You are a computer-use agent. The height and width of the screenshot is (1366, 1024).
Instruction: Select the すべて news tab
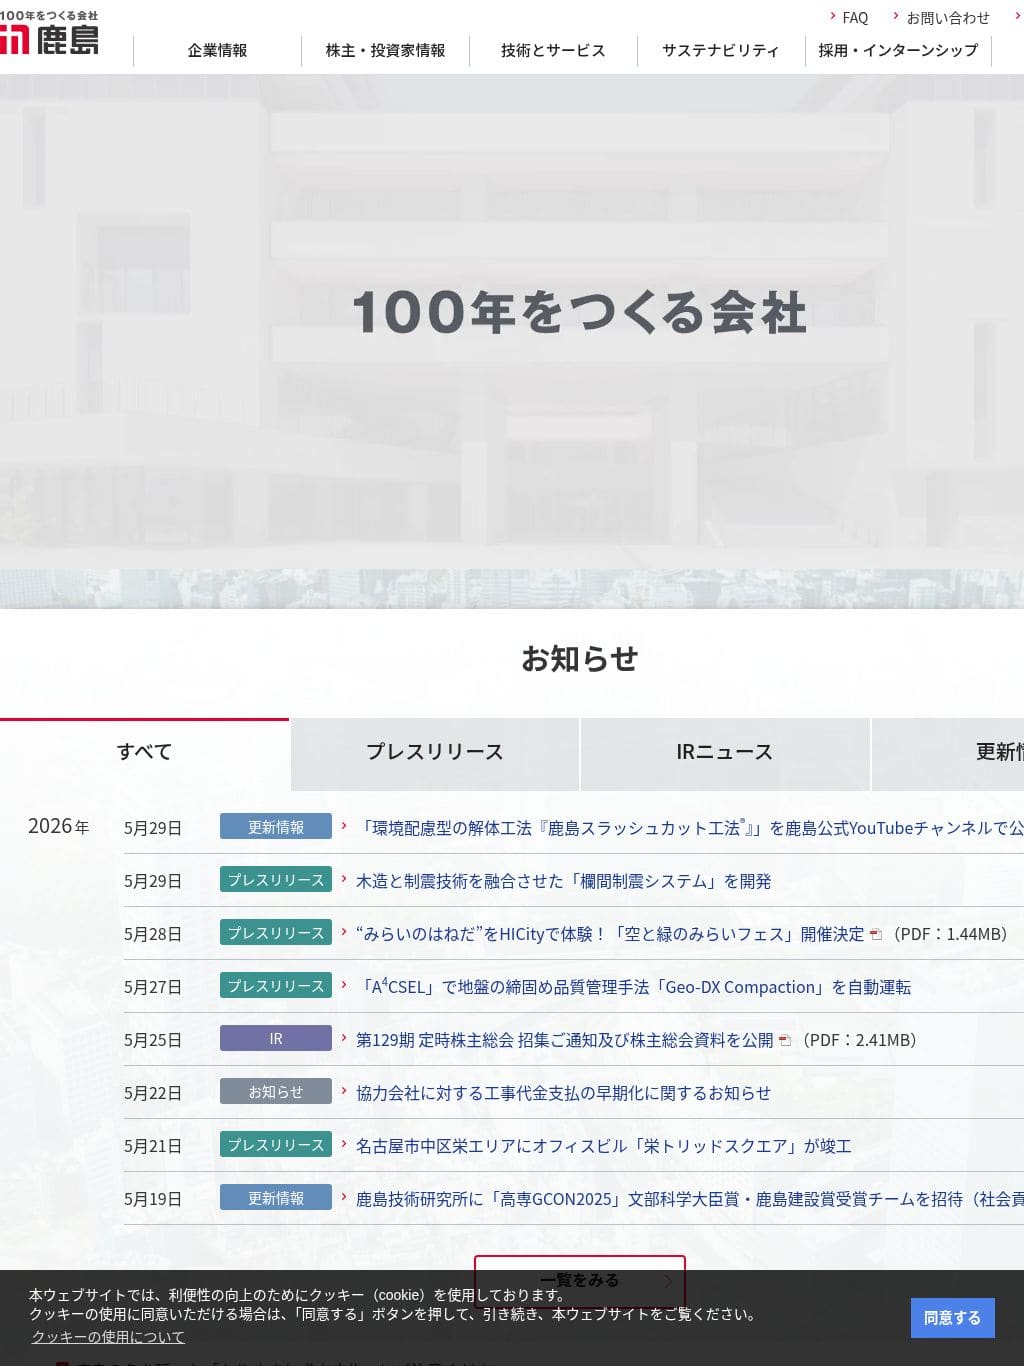[144, 752]
